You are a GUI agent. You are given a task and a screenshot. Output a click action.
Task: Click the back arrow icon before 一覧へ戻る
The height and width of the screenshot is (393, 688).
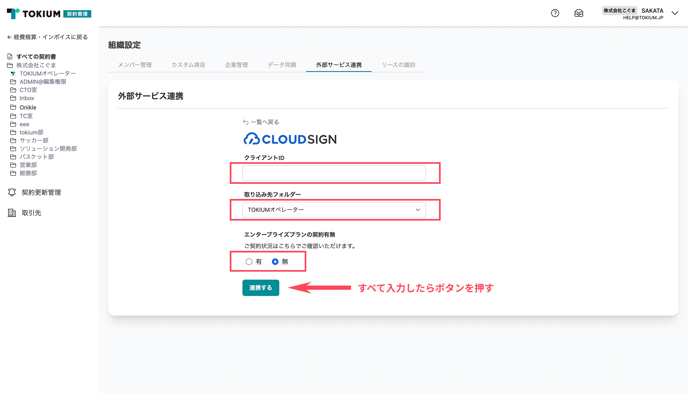(246, 122)
